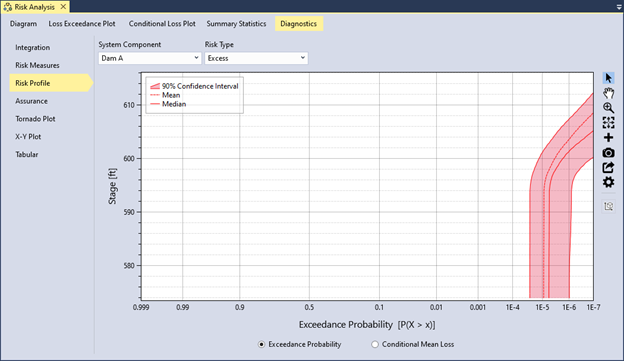Click the 0.5 x-axis label
The image size is (624, 361).
pyautogui.click(x=309, y=307)
